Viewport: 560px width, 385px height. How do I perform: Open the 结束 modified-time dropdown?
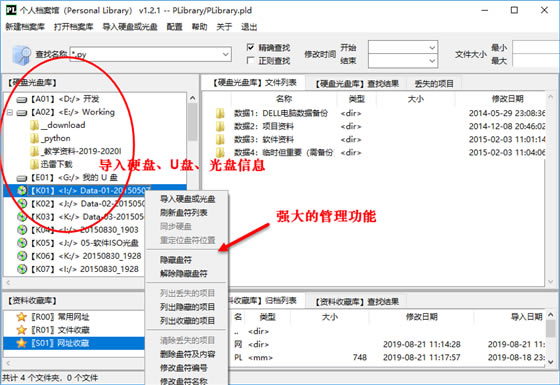coord(432,61)
